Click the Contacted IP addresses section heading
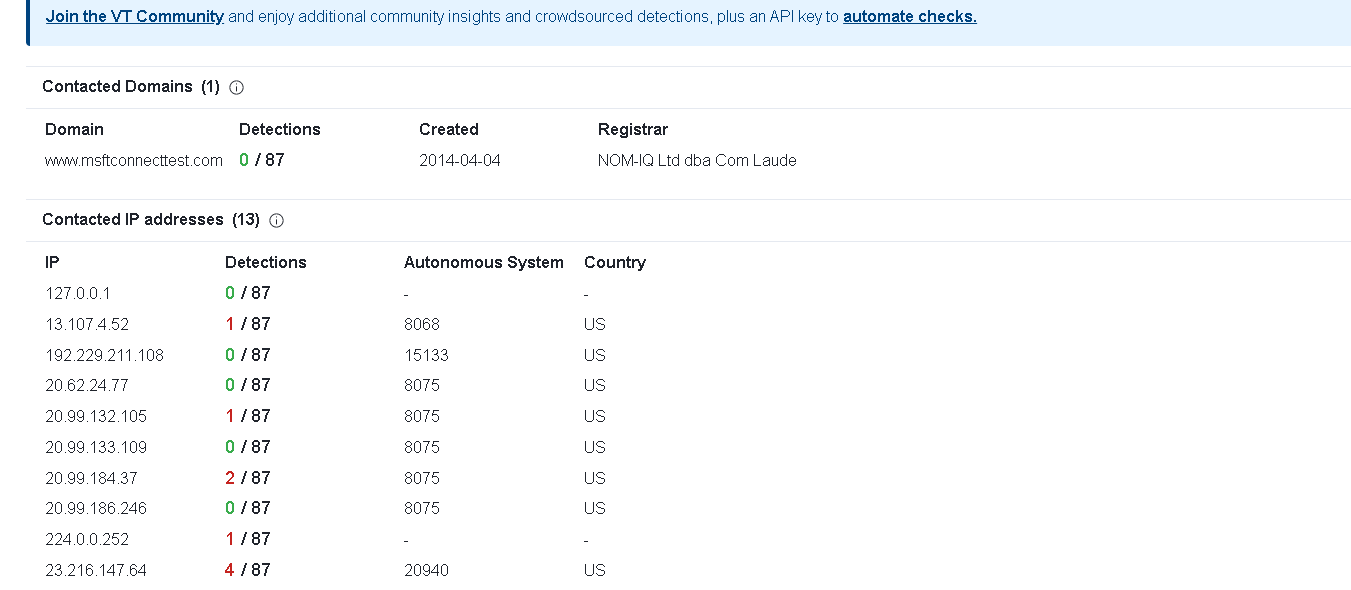This screenshot has height=590, width=1351. coord(150,220)
